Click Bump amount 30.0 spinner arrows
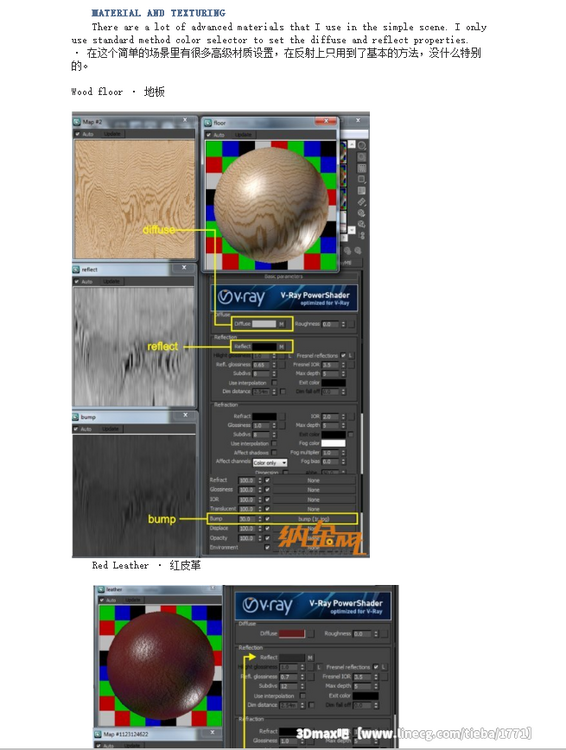 [x=260, y=518]
